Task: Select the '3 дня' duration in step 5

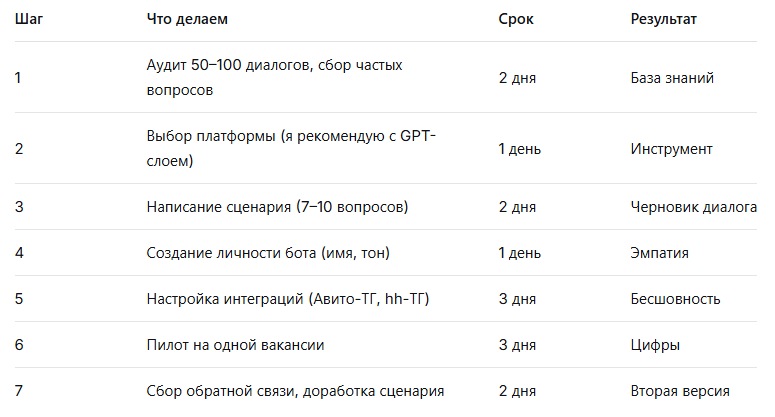Action: [517, 299]
